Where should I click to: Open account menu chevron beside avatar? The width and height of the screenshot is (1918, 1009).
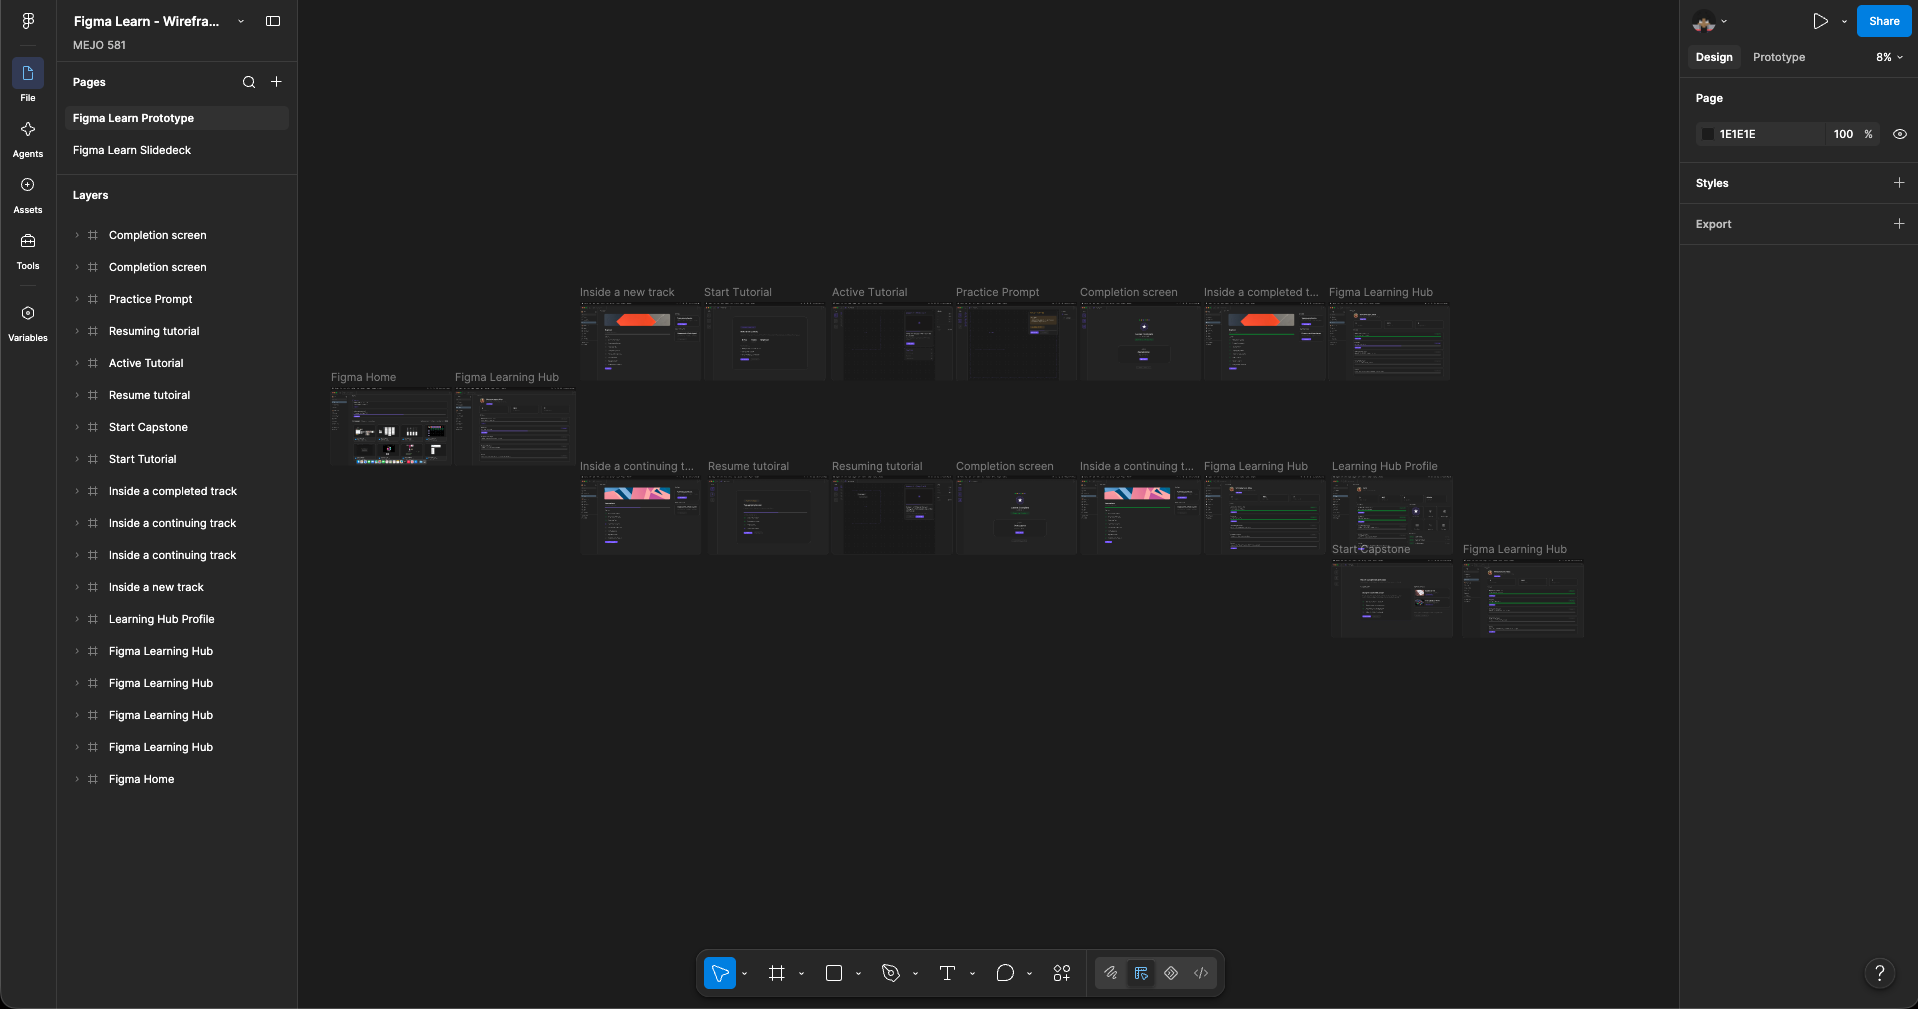click(1724, 21)
